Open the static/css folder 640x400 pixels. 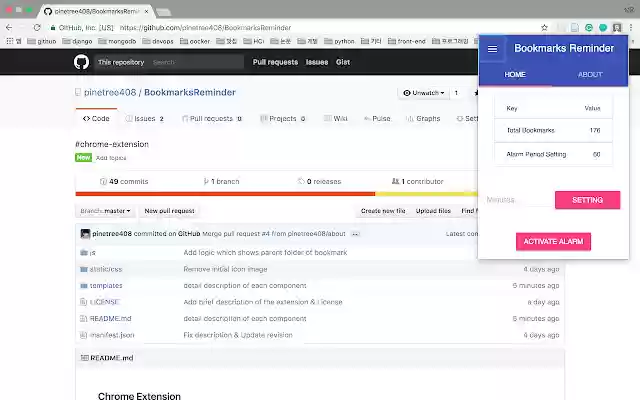[x=106, y=269]
